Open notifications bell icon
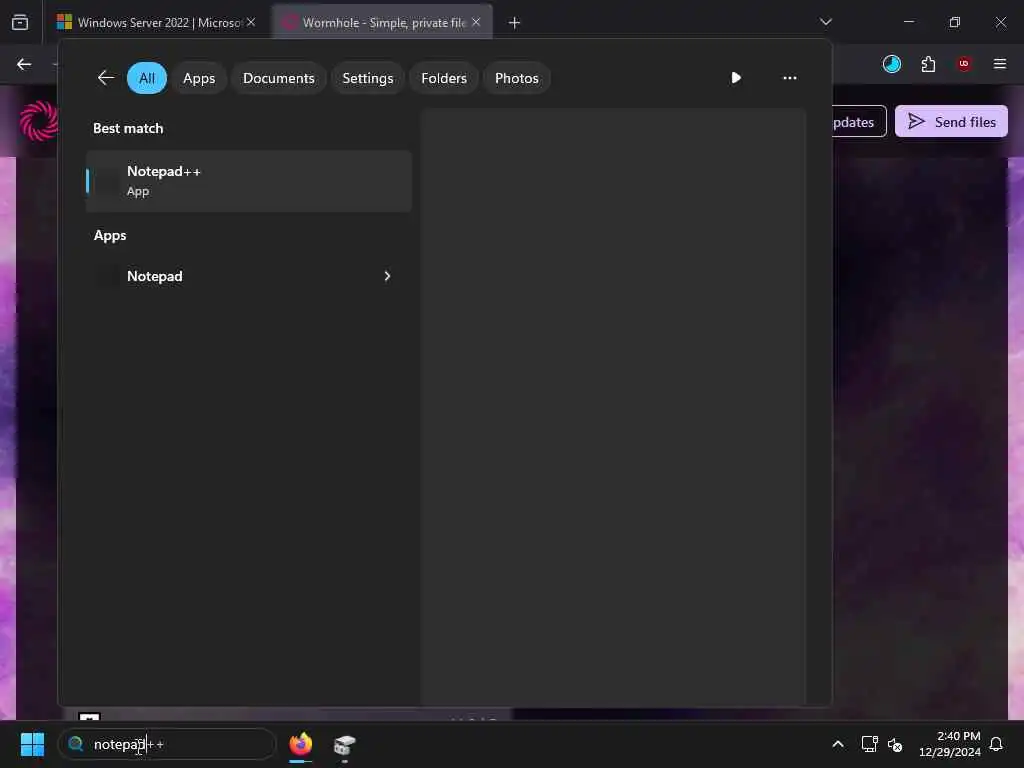1024x768 pixels. click(997, 744)
